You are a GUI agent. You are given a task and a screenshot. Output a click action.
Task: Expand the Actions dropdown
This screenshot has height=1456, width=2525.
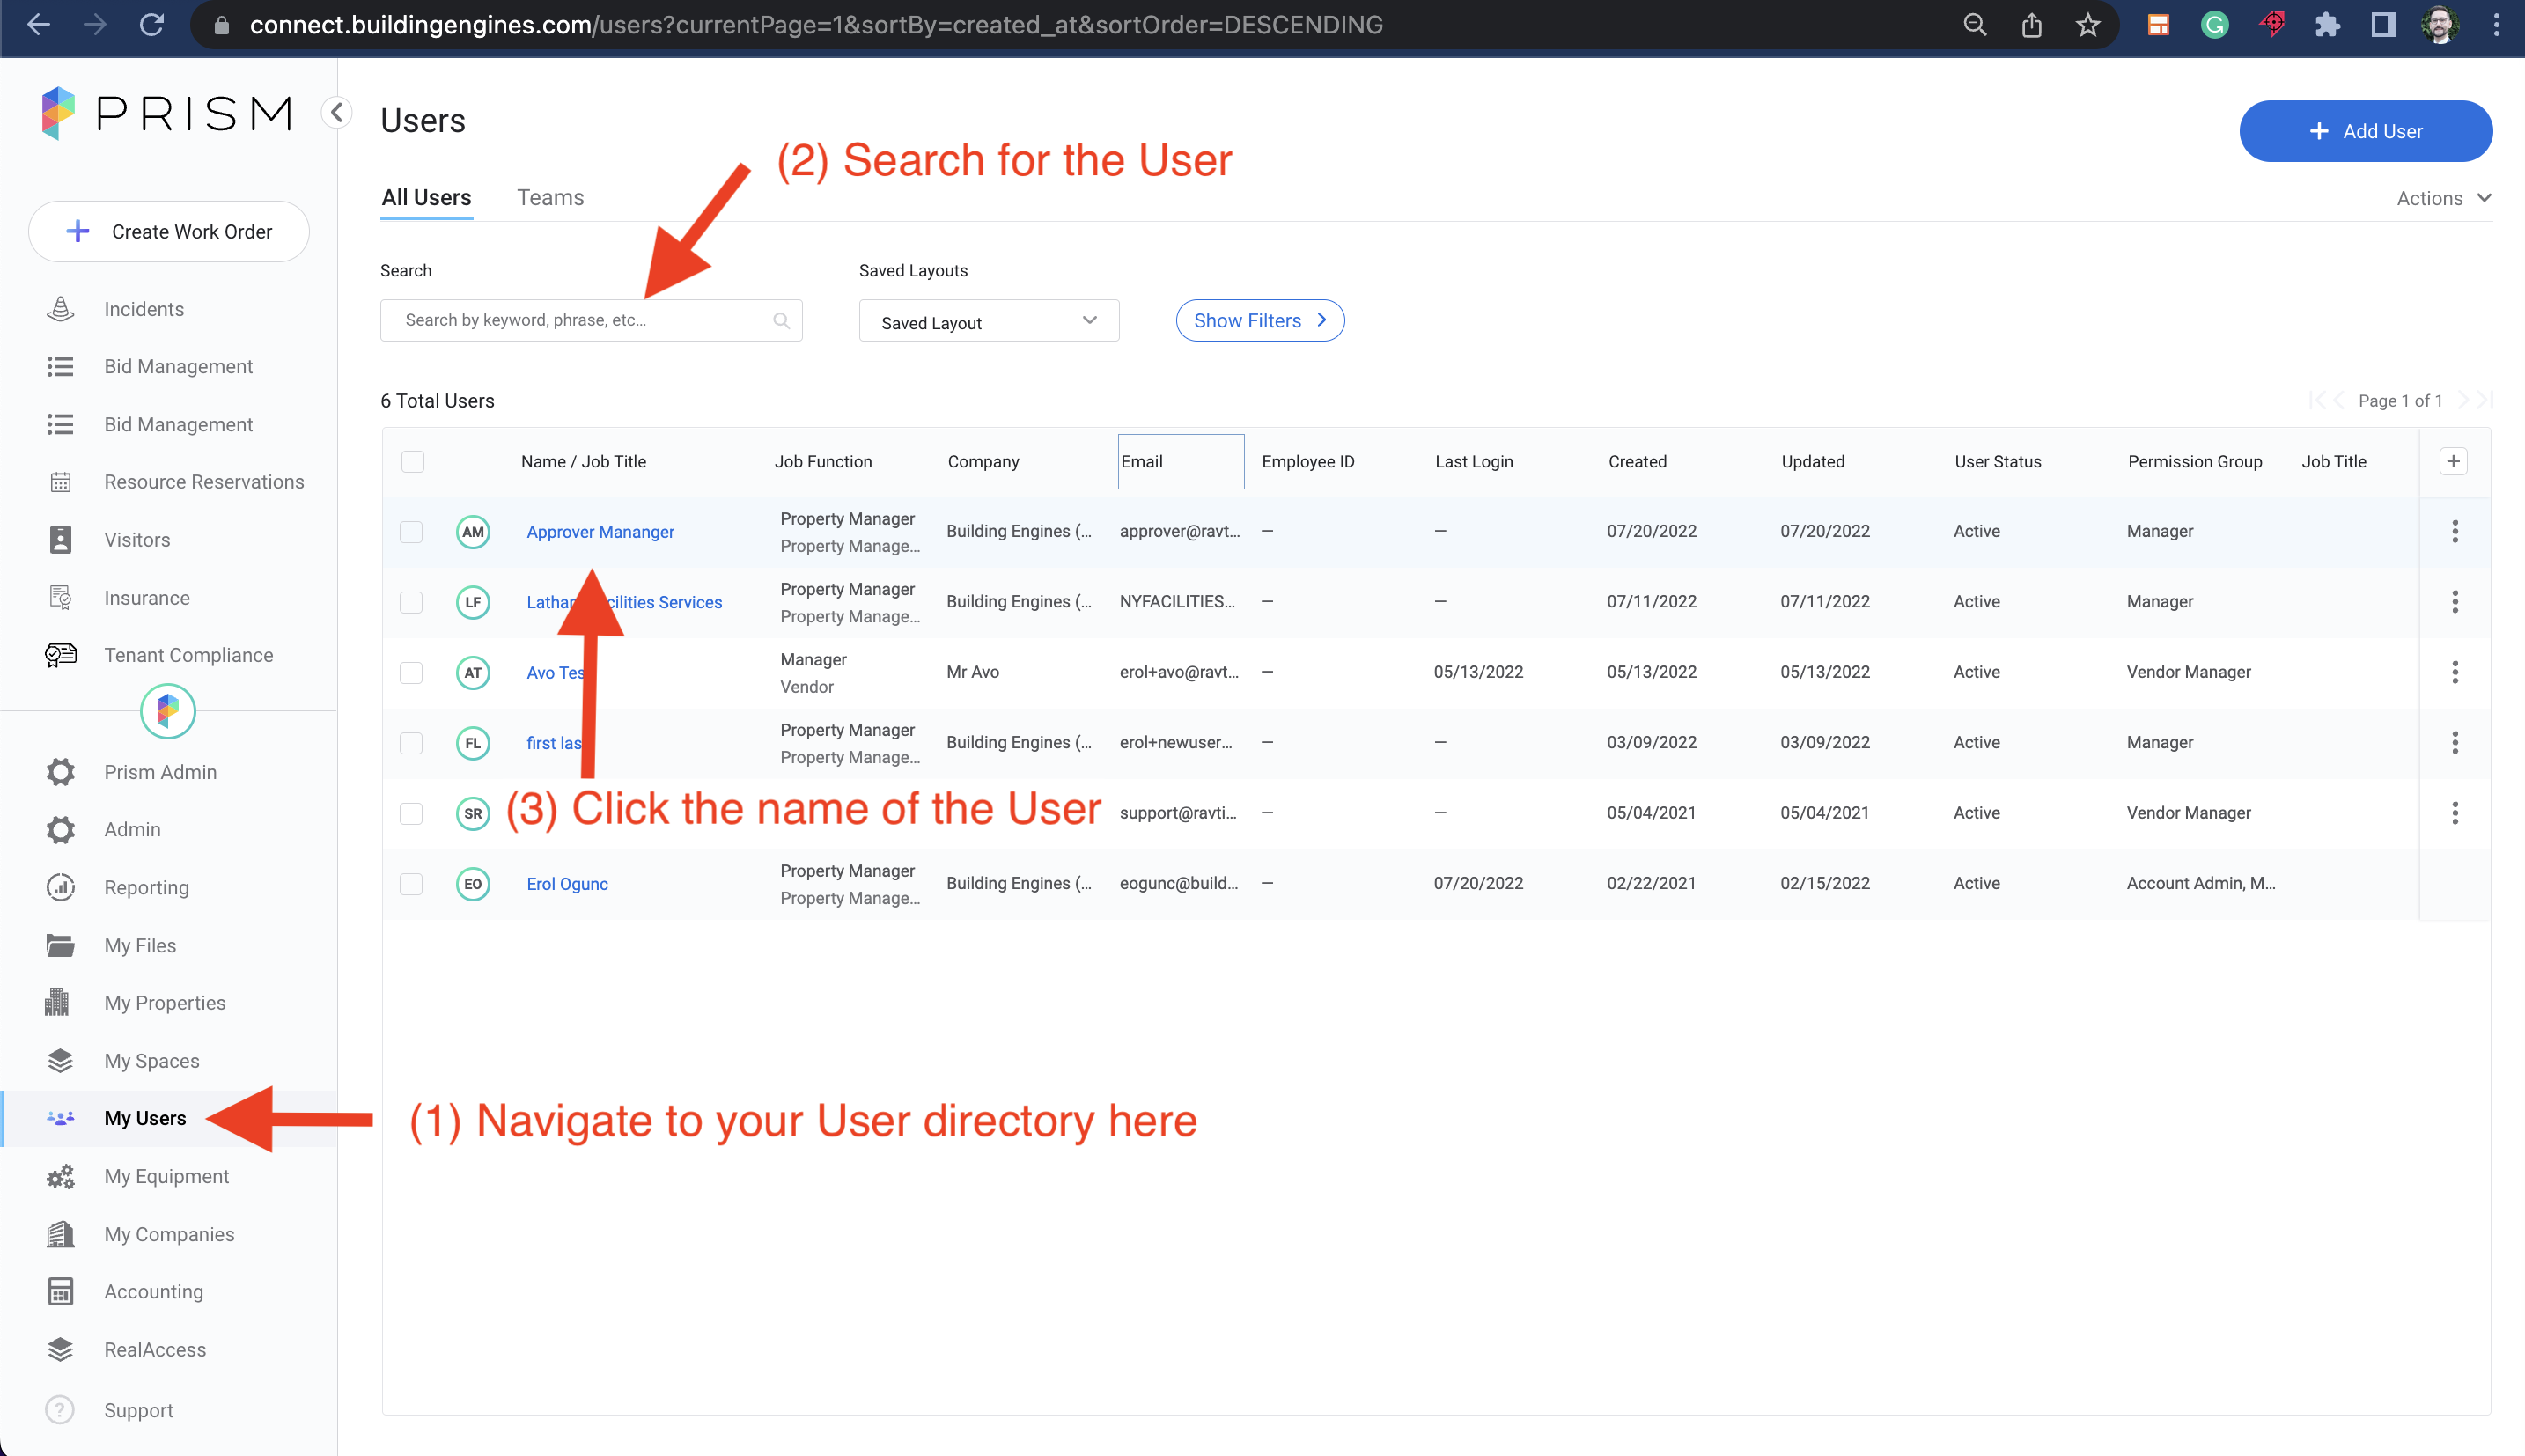[x=2443, y=198]
